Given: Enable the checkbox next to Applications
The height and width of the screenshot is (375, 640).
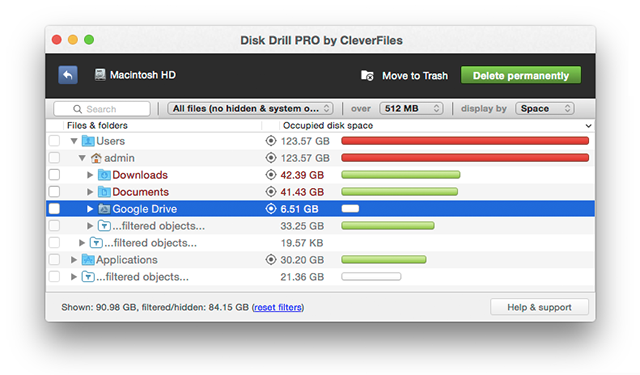Looking at the screenshot, I should [54, 260].
